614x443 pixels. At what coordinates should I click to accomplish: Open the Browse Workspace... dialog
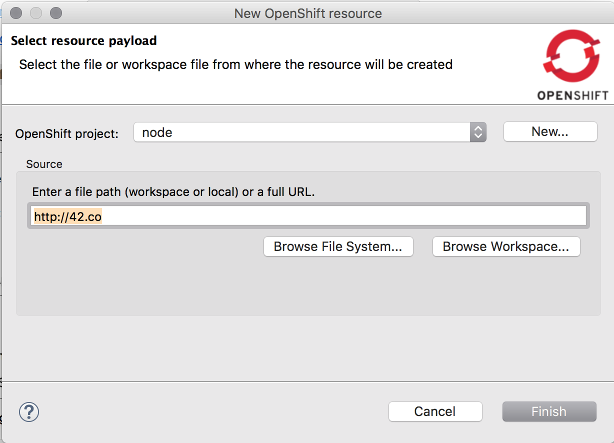point(506,246)
